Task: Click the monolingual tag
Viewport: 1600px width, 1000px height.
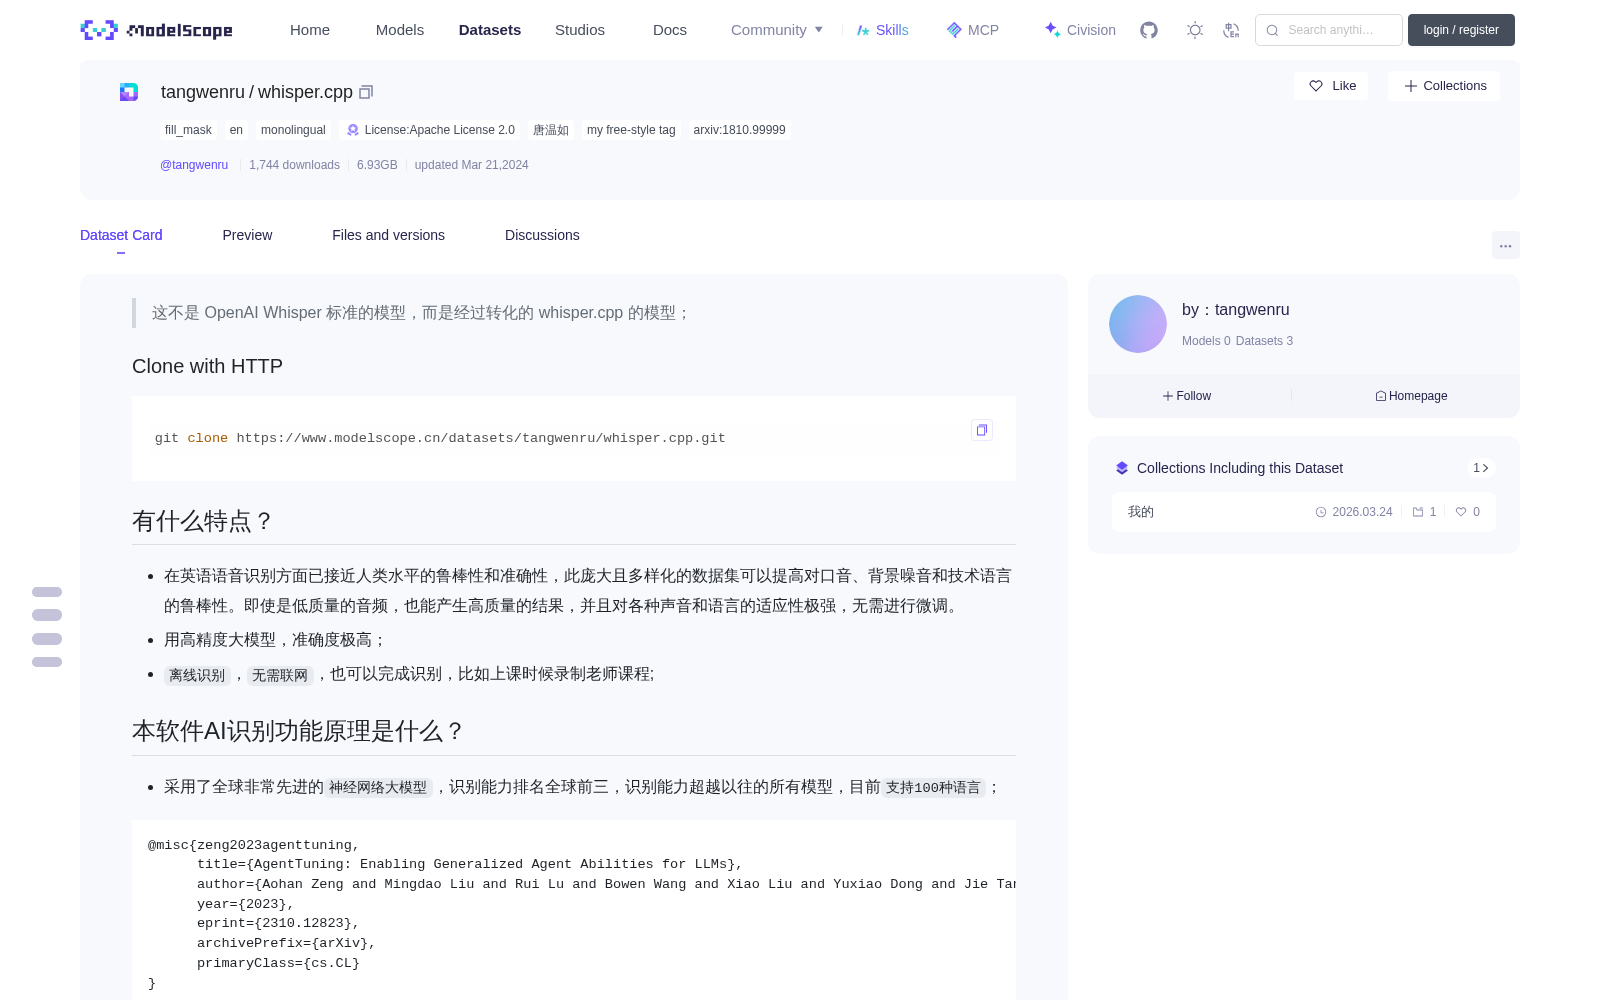Action: (293, 130)
